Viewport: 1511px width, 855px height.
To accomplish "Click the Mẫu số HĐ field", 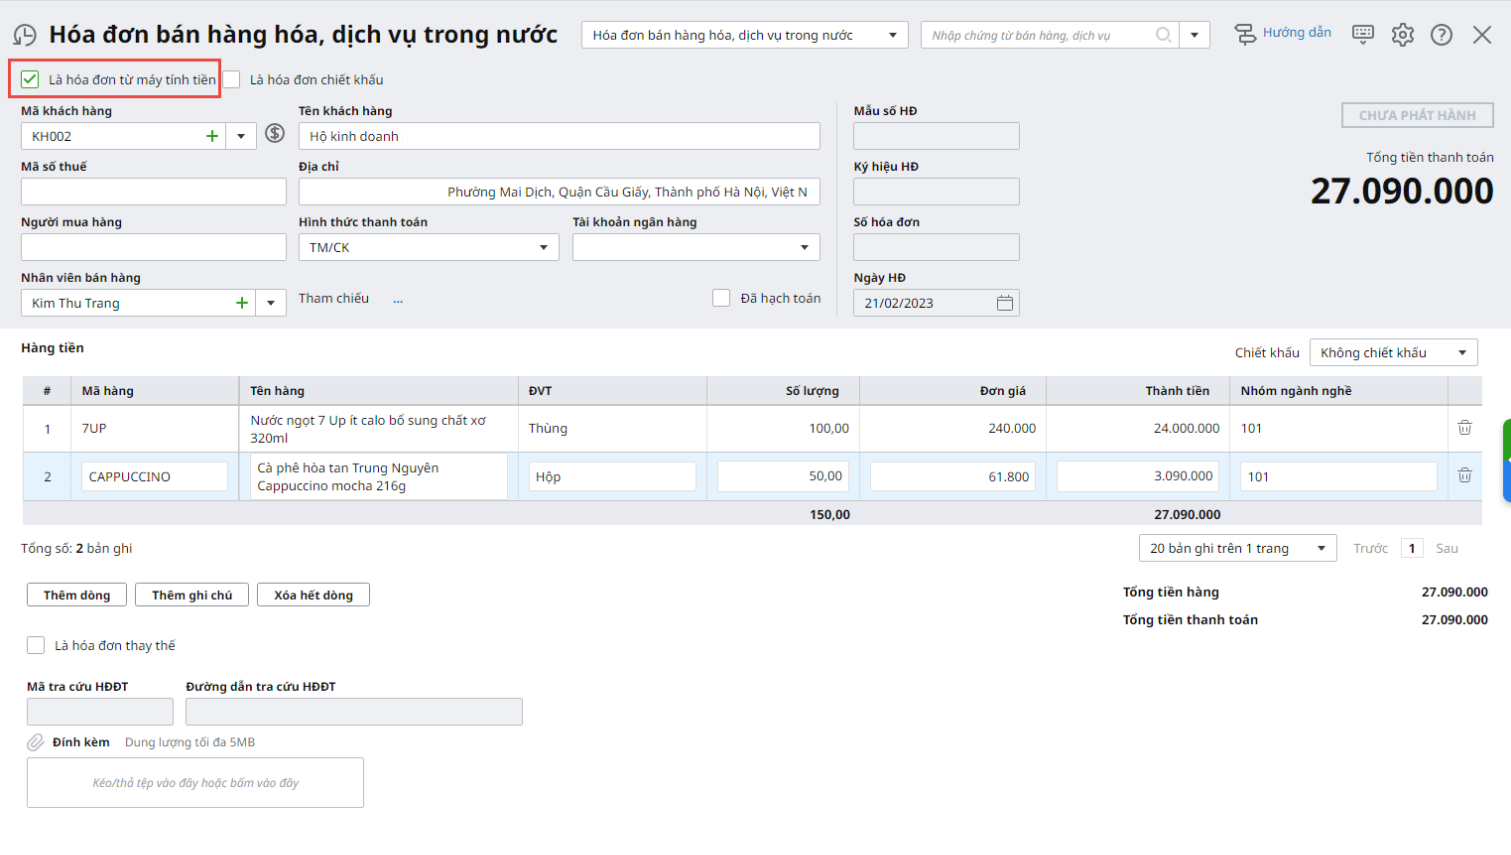I will click(x=936, y=136).
